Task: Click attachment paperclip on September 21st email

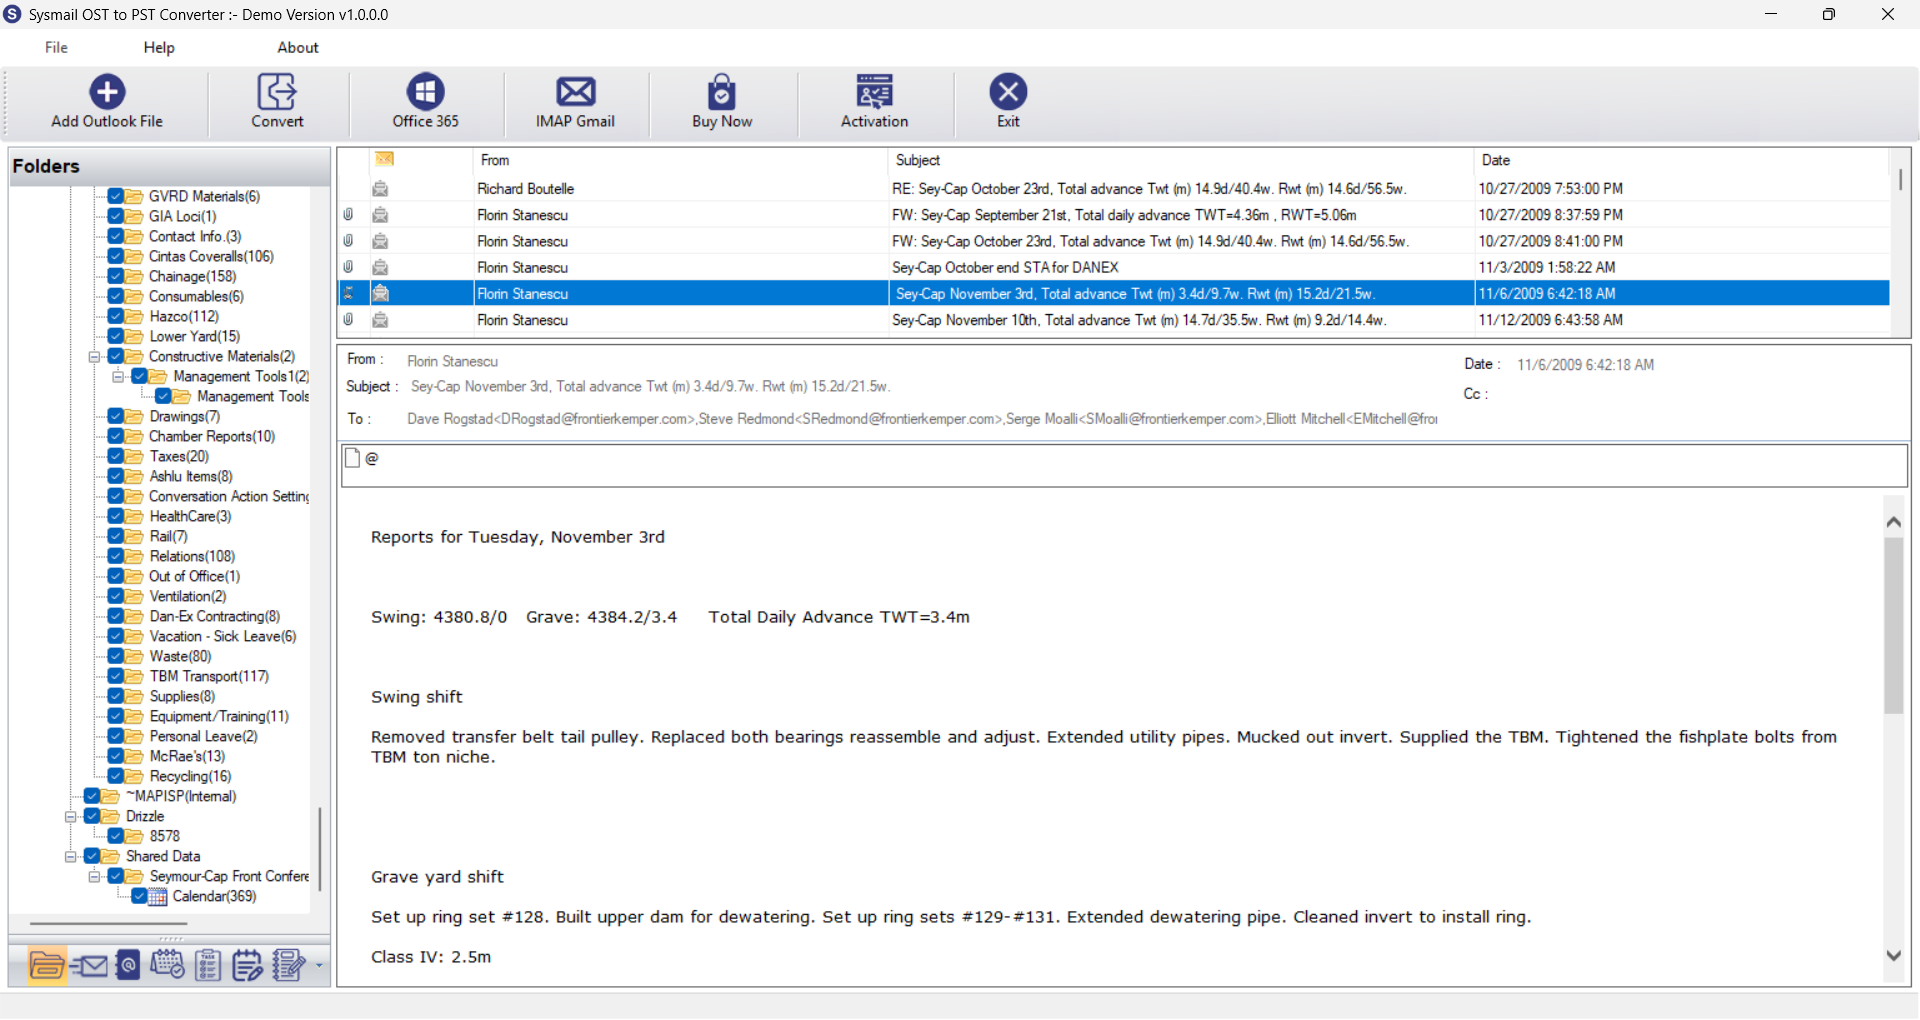Action: click(x=348, y=215)
